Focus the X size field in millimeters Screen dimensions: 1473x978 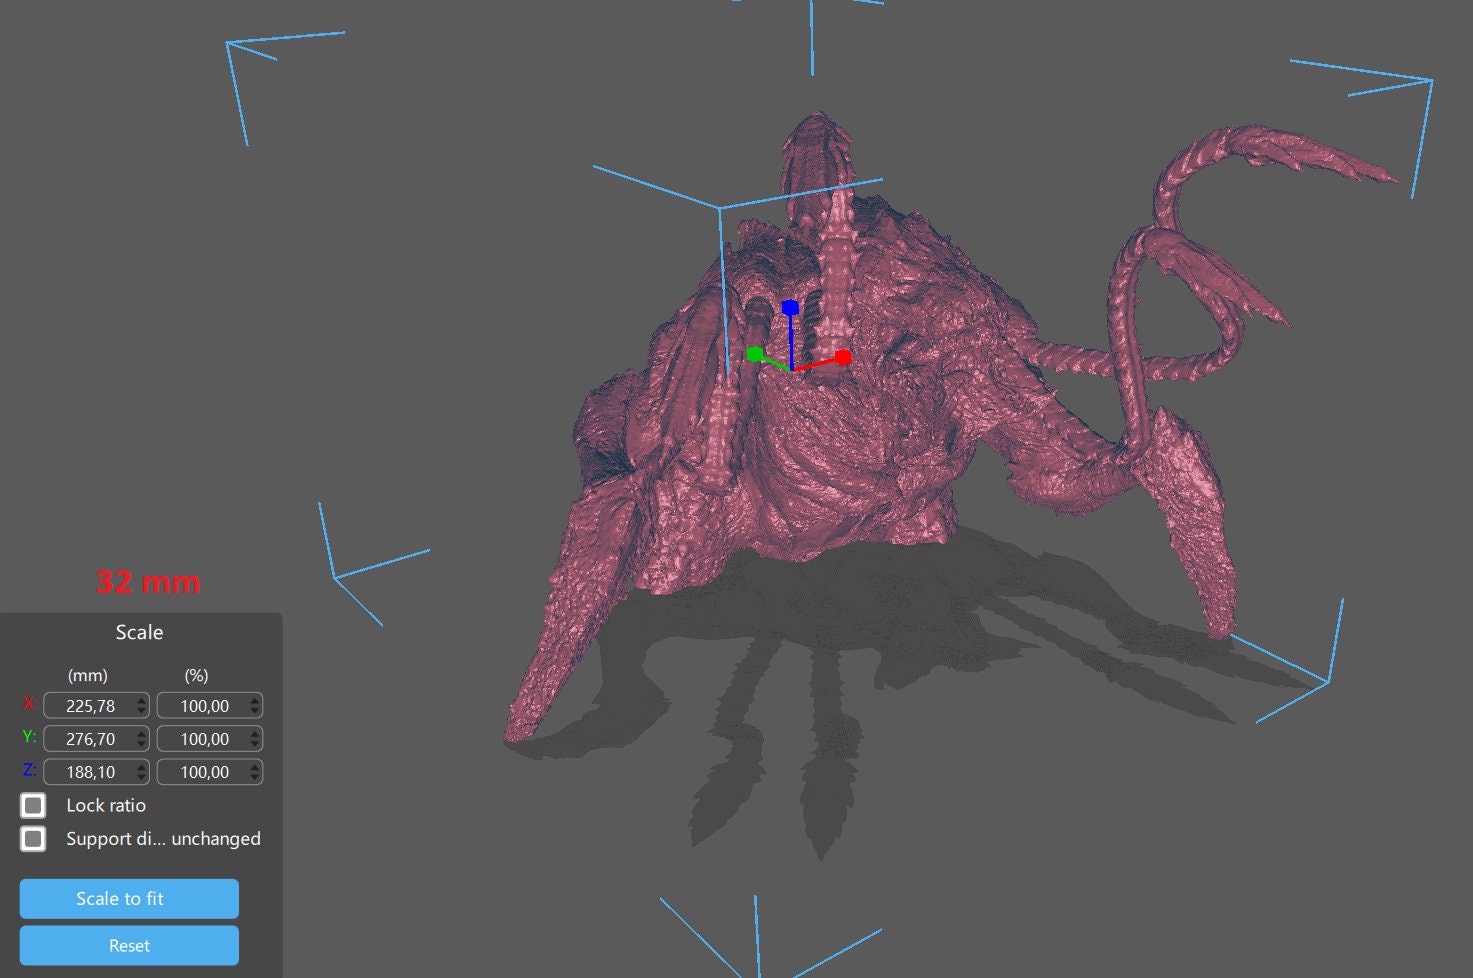(89, 706)
